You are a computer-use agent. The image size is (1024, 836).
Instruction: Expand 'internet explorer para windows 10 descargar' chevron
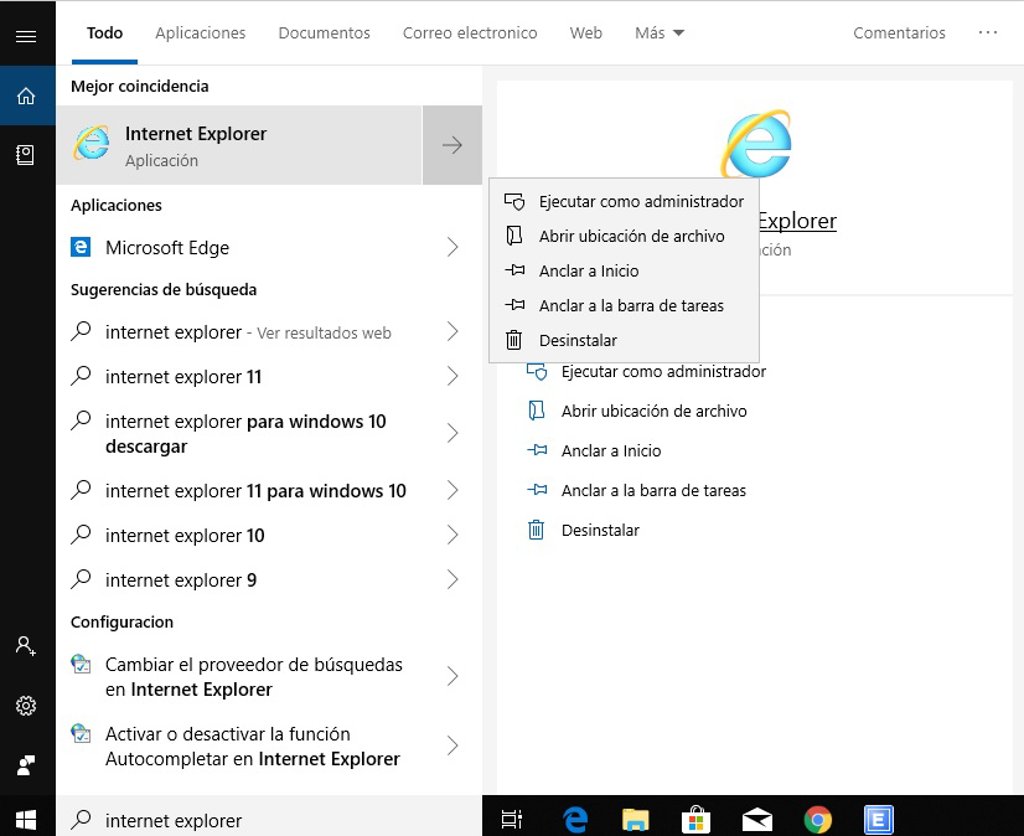(453, 433)
